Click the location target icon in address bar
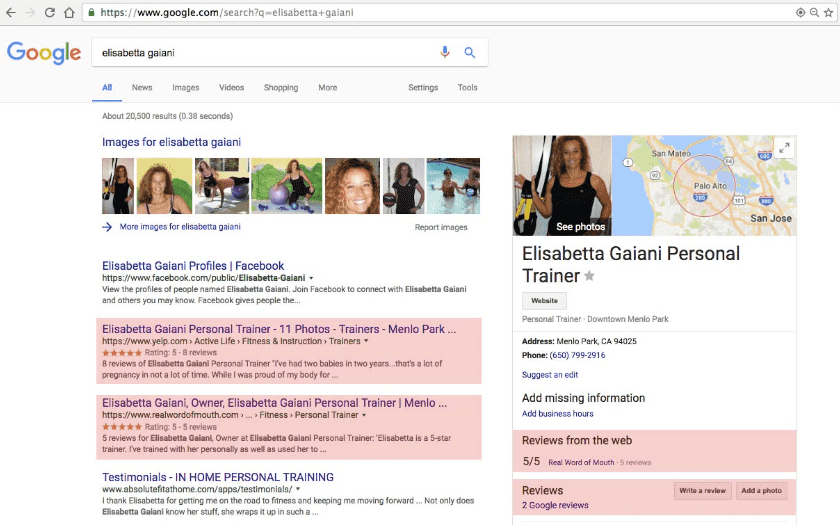Image resolution: width=840 pixels, height=525 pixels. [800, 12]
